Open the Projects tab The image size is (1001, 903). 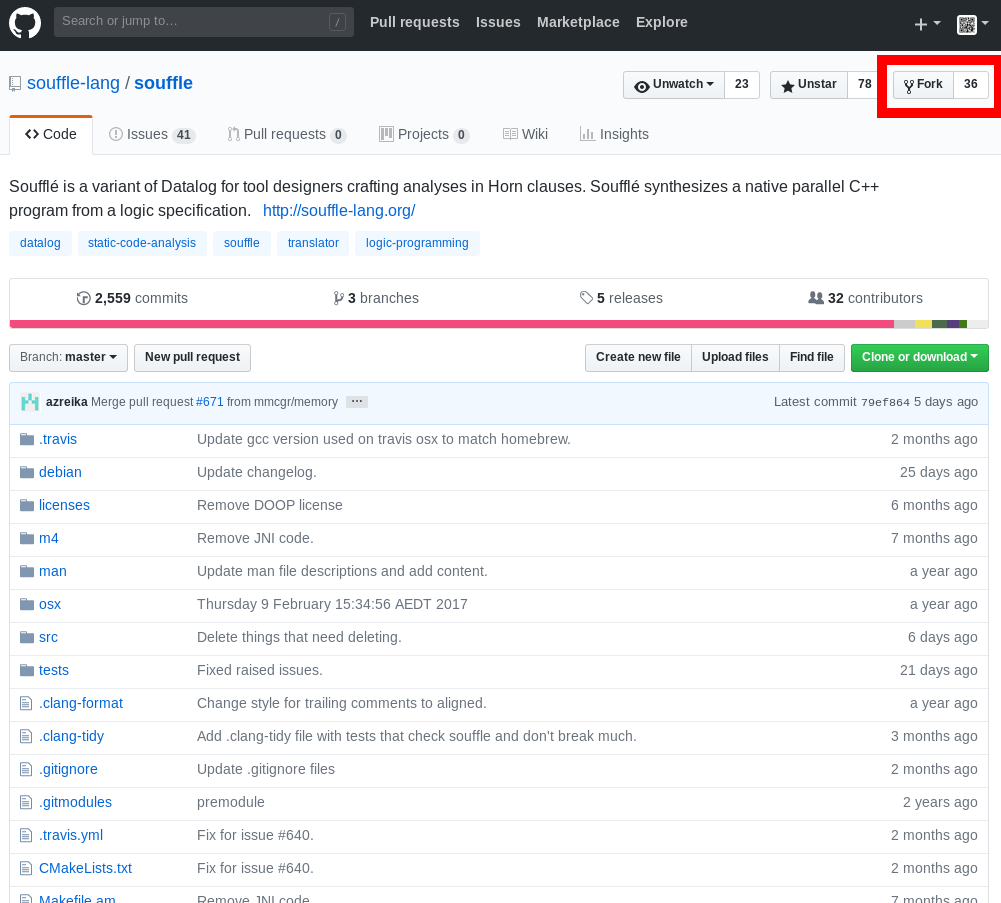pos(424,134)
